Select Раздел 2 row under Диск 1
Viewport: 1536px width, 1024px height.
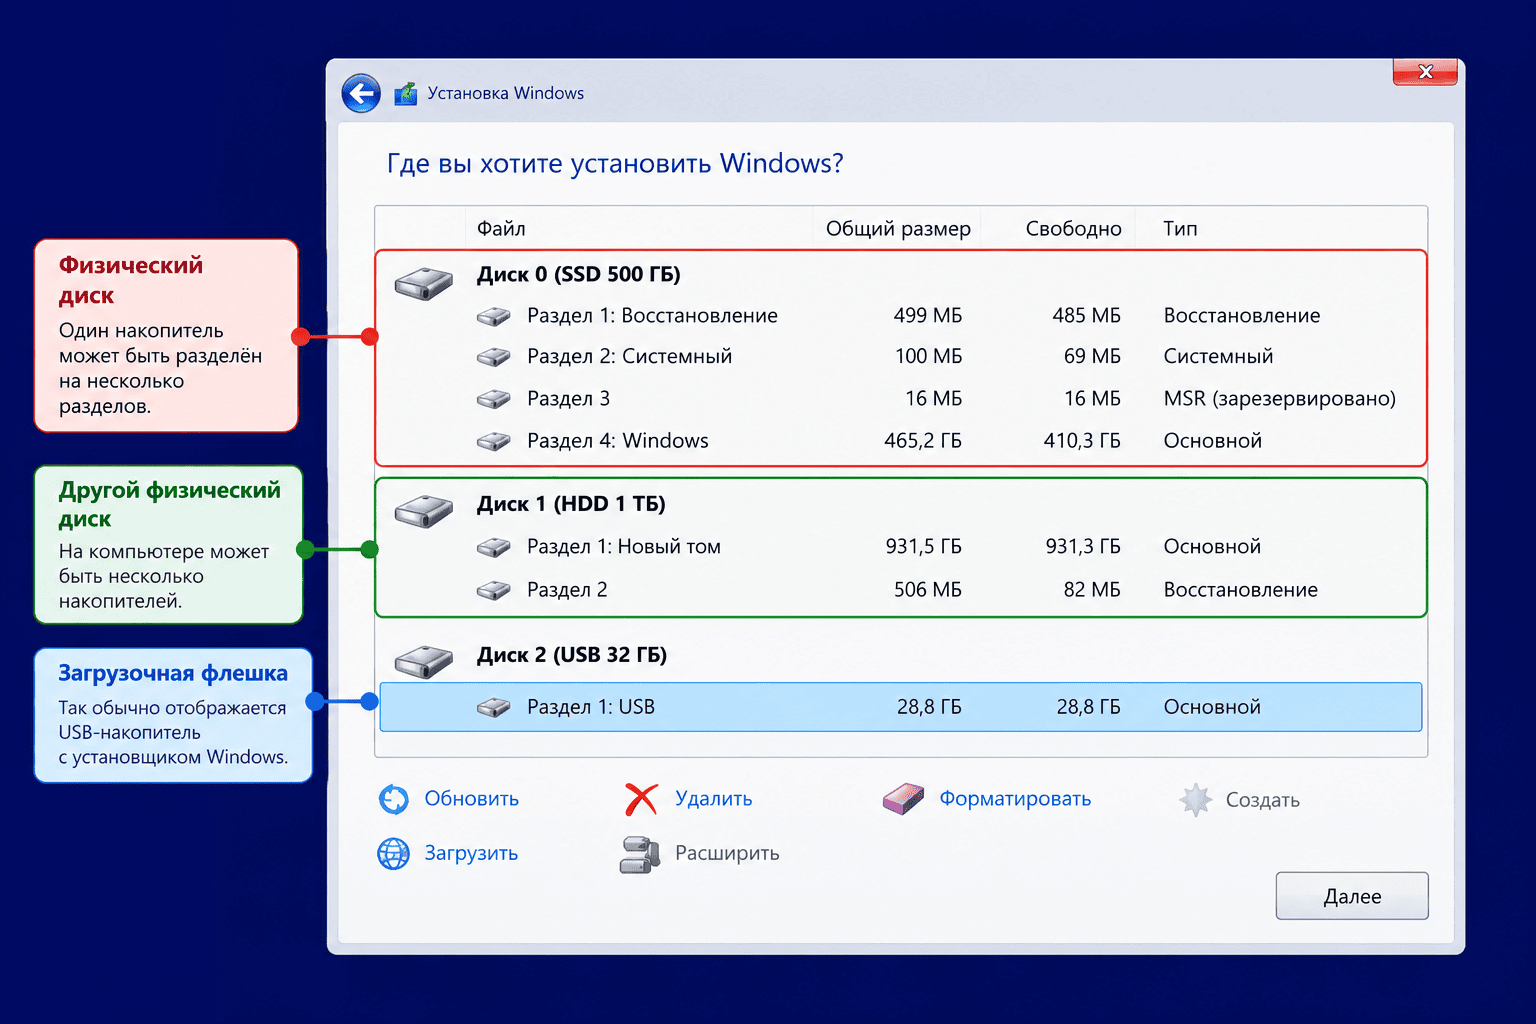tap(900, 590)
